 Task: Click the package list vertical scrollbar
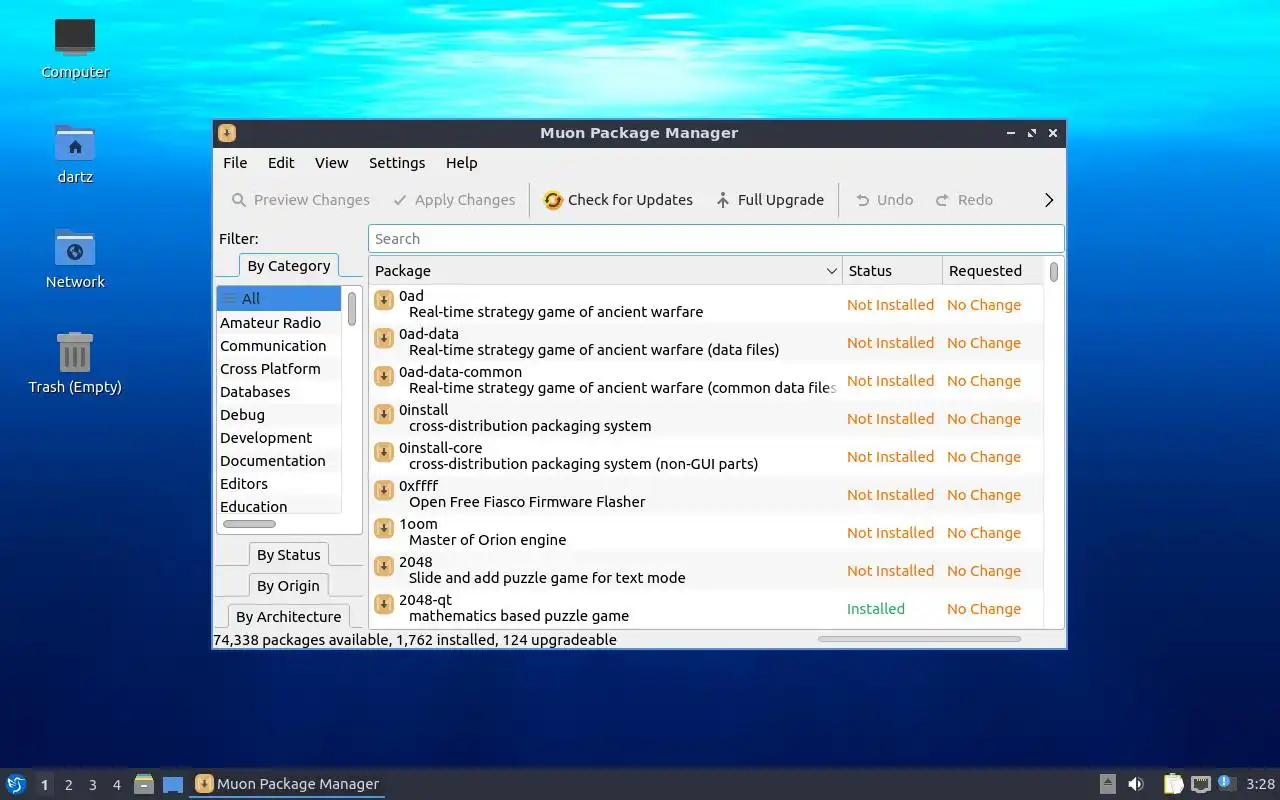[1054, 272]
